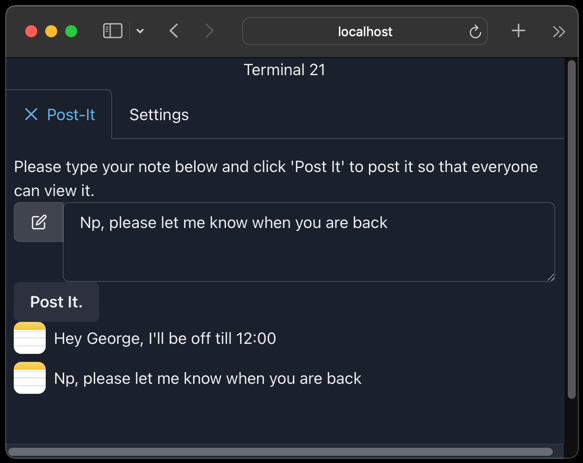583x463 pixels.
Task: Click the pencil edit icon beside the note box
Action: pos(39,222)
